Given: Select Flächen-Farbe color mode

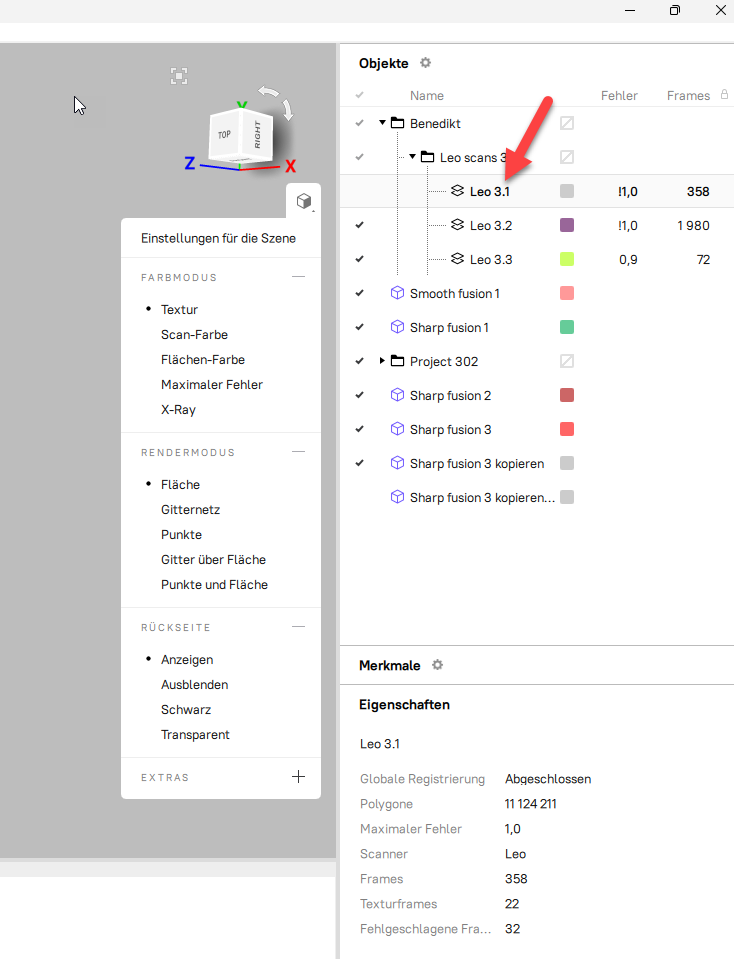Looking at the screenshot, I should (203, 360).
